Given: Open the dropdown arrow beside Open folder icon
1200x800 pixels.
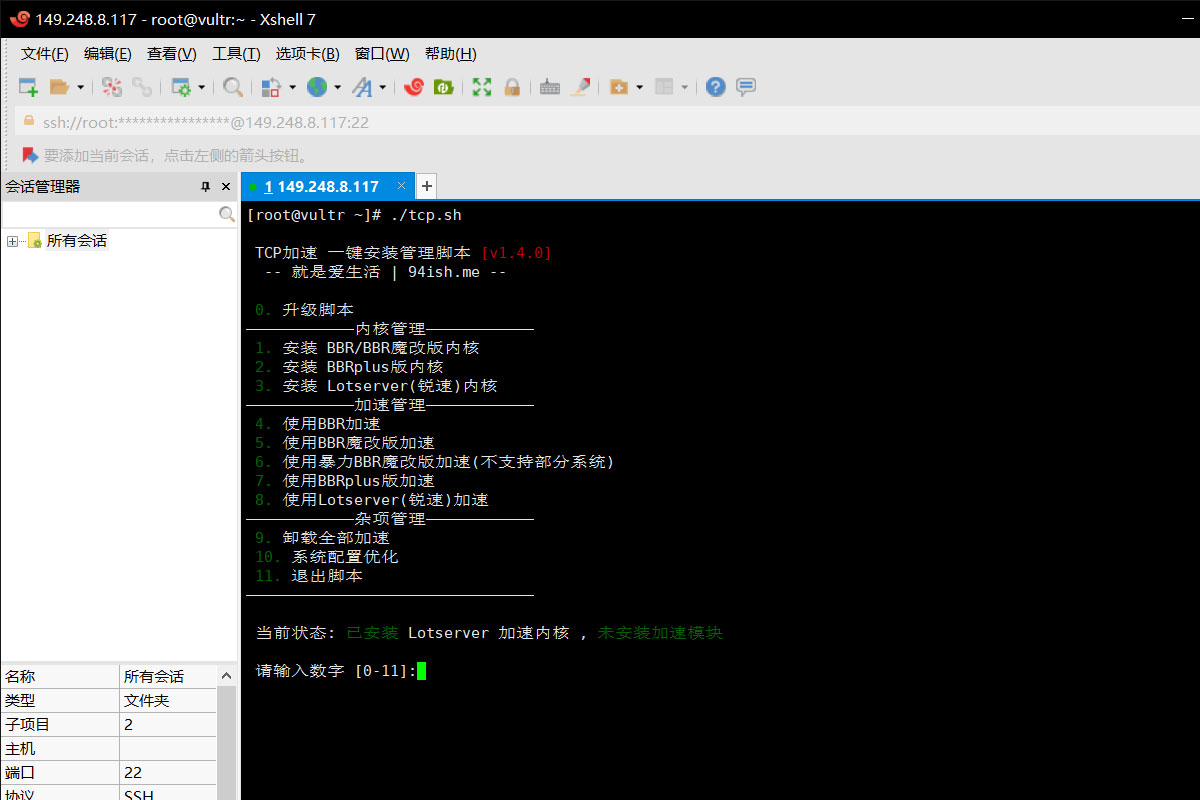Looking at the screenshot, I should (81, 87).
